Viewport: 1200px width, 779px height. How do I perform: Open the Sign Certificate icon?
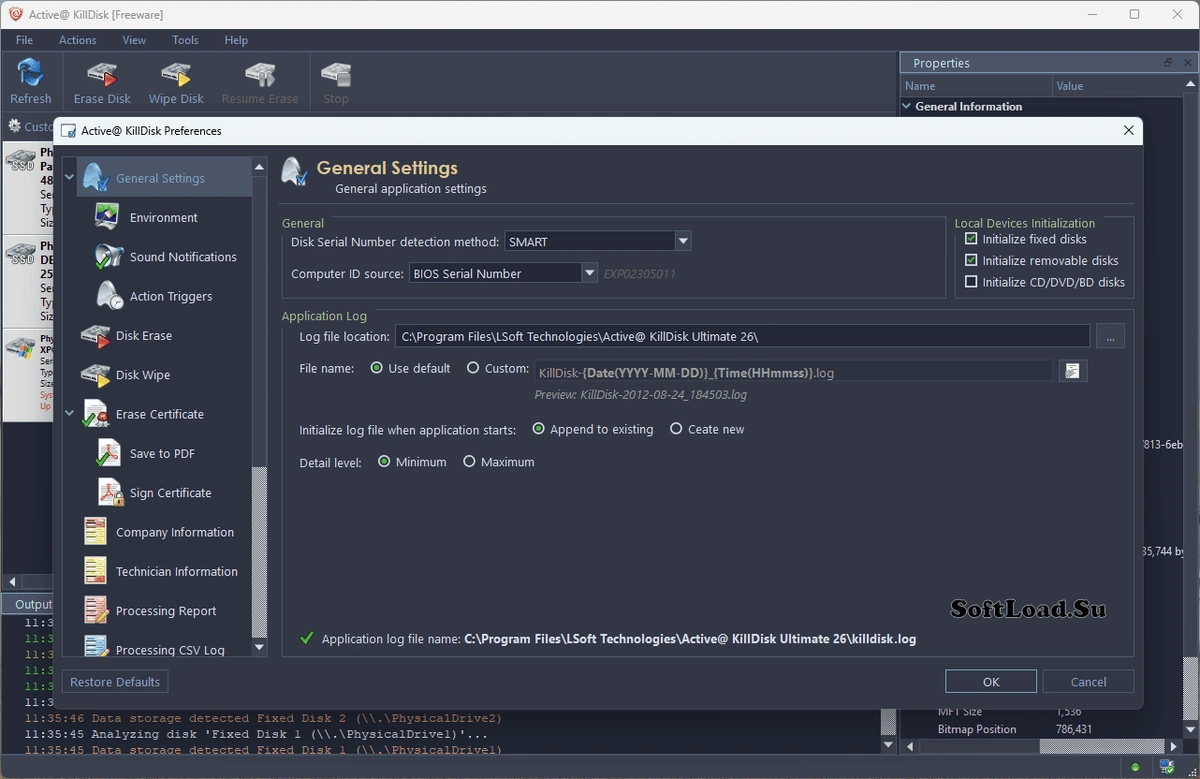[x=109, y=492]
